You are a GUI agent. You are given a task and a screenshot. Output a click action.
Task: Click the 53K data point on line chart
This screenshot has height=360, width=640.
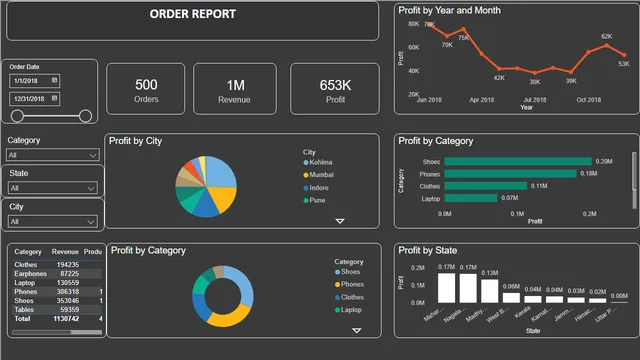[x=624, y=55]
